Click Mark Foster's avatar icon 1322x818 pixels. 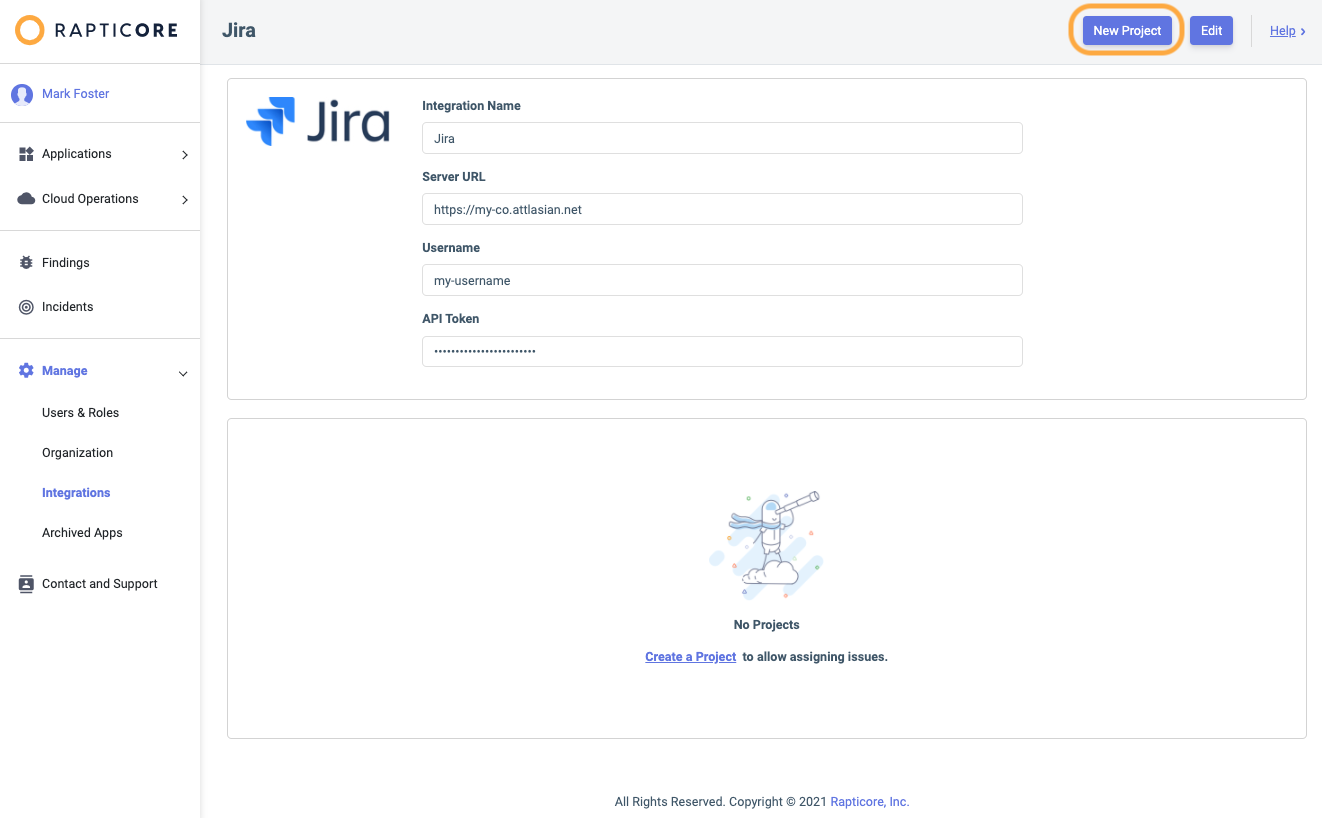[x=22, y=94]
